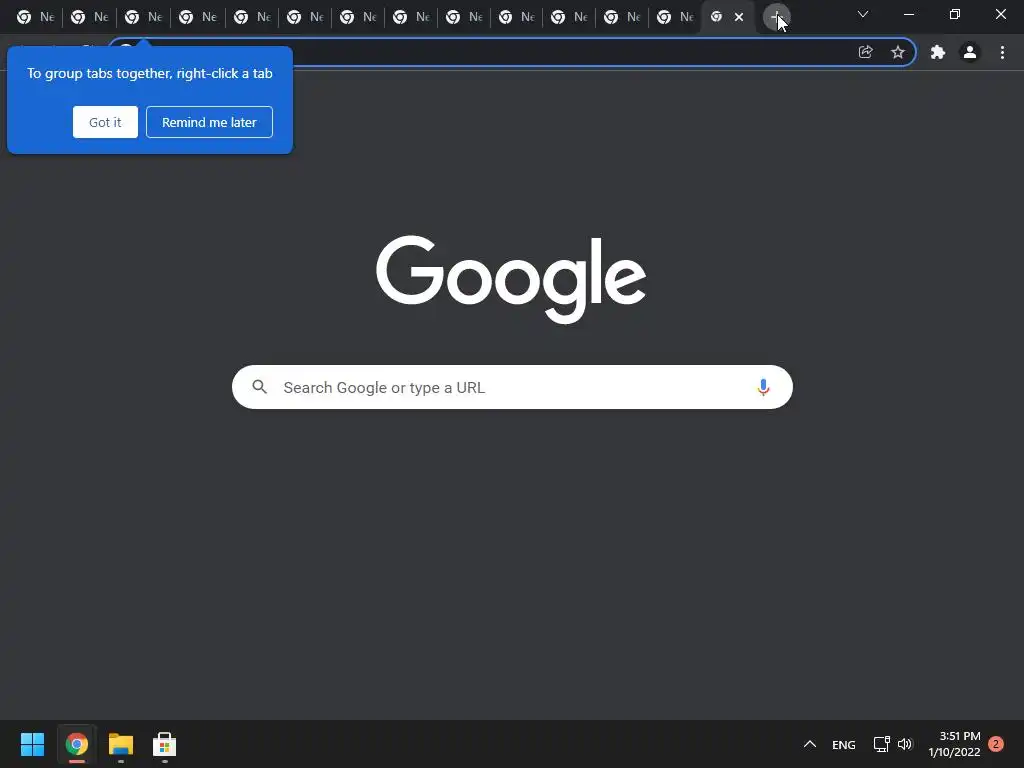The image size is (1024, 768).
Task: Click the Google logo
Action: pyautogui.click(x=511, y=280)
